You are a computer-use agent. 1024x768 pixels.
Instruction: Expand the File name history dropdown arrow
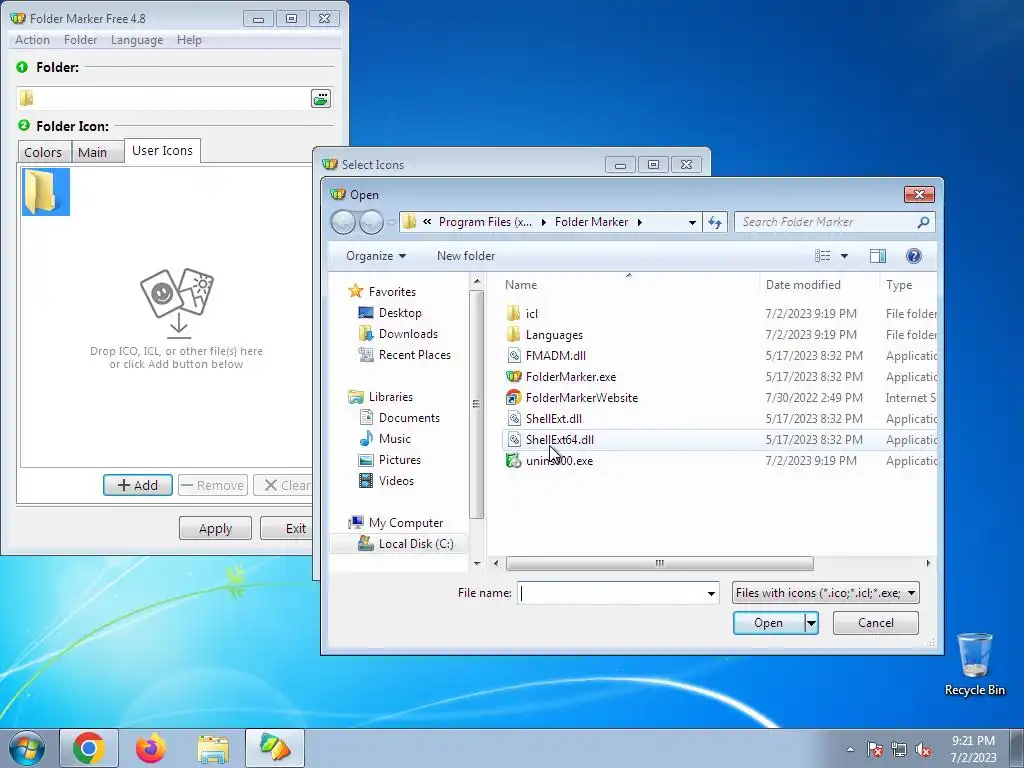click(x=711, y=593)
